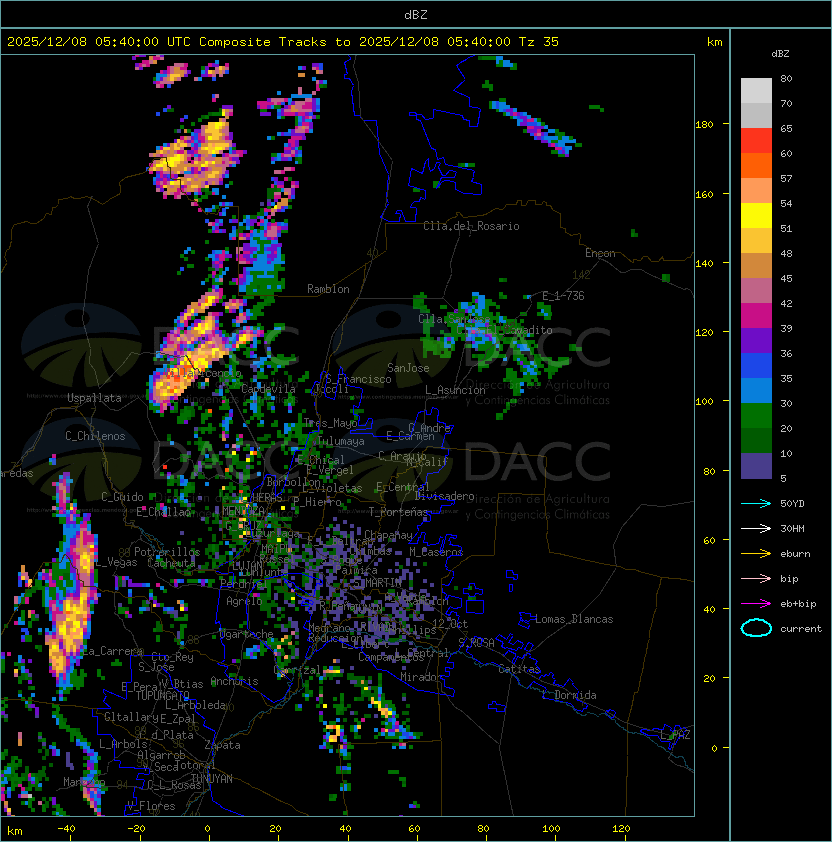Click the cyan 50YD arrow in legend
The image size is (832, 842).
[756, 504]
